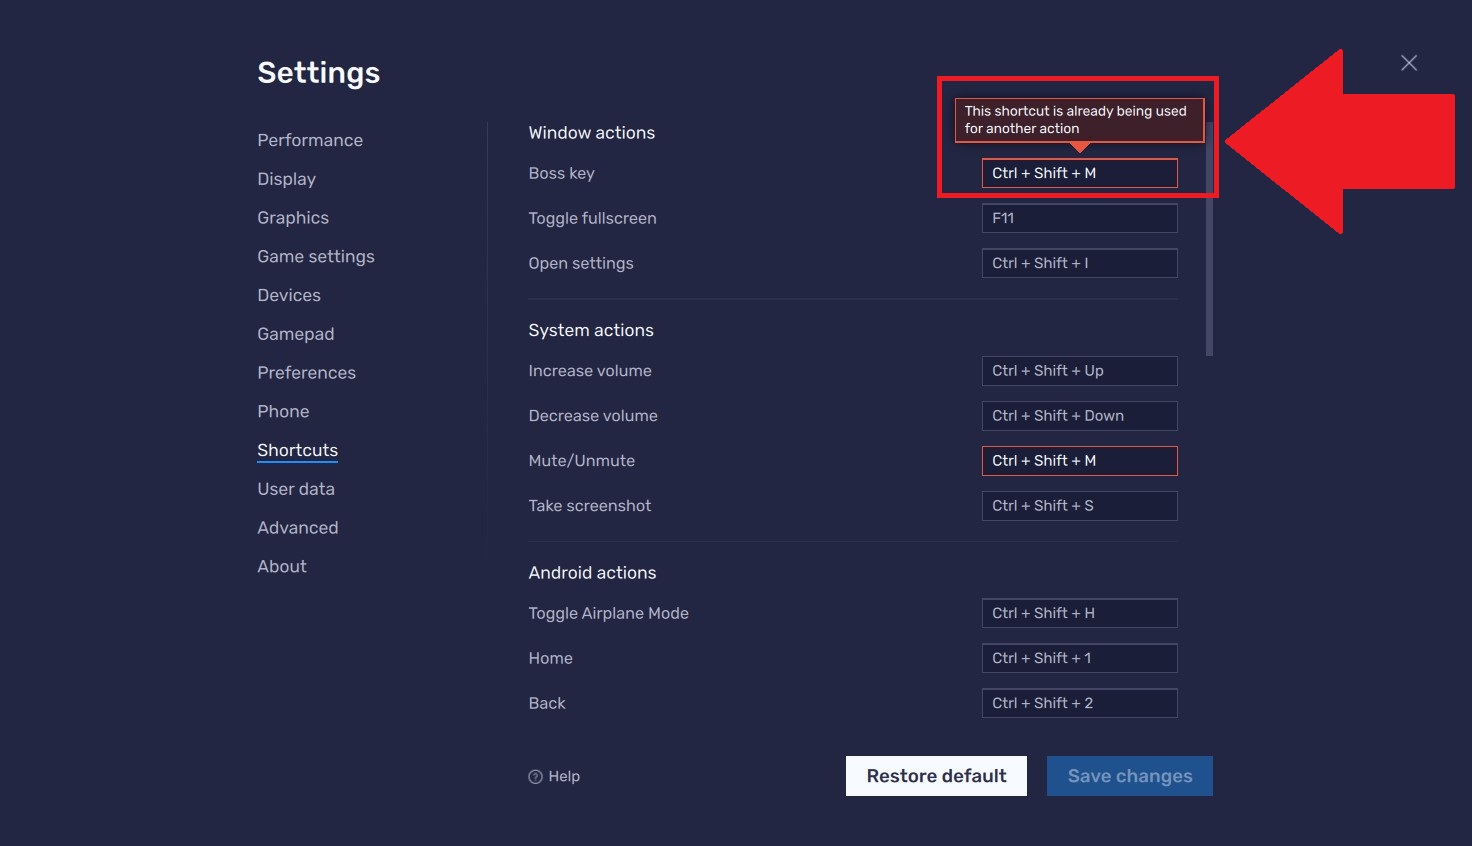Image resolution: width=1472 pixels, height=846 pixels.
Task: Close the Settings window
Action: [1409, 62]
